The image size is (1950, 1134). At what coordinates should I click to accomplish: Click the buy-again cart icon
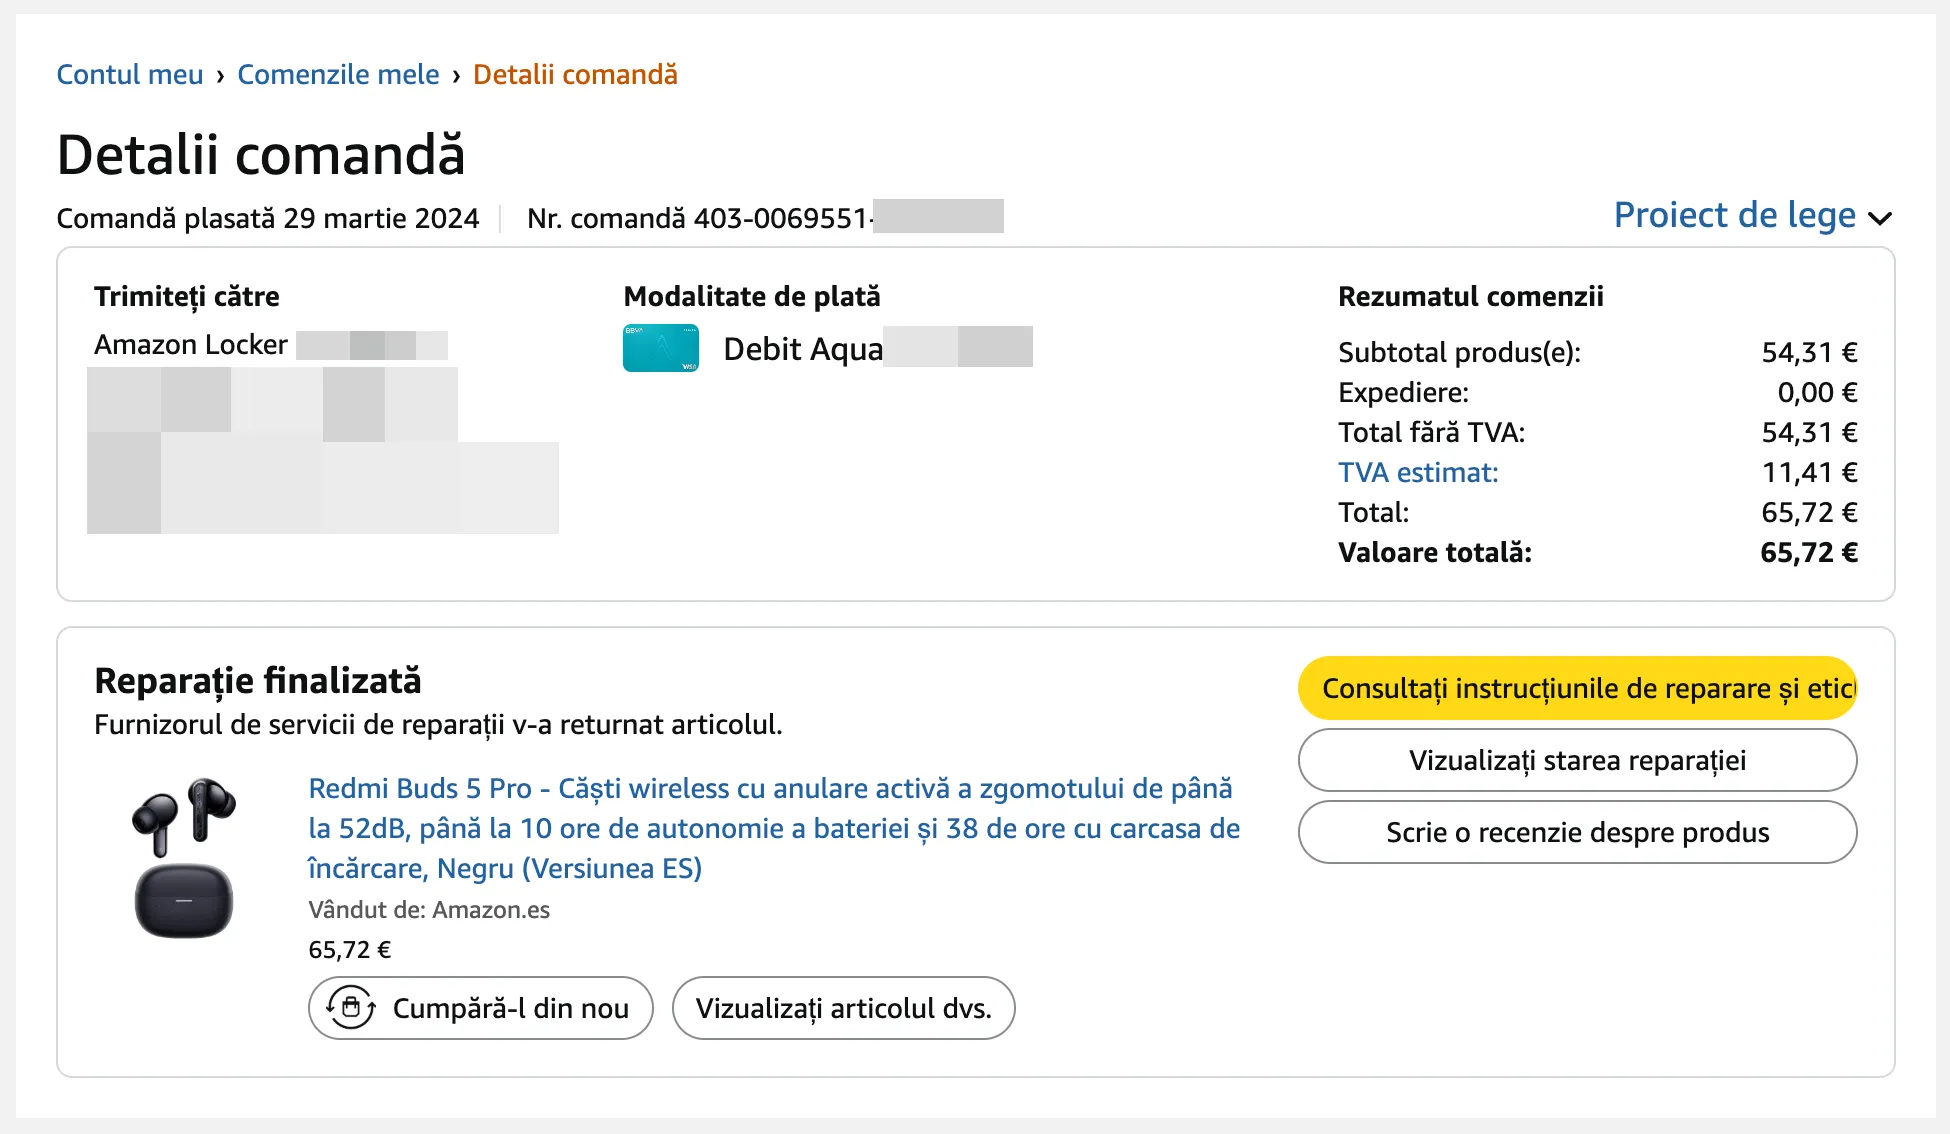(351, 1007)
